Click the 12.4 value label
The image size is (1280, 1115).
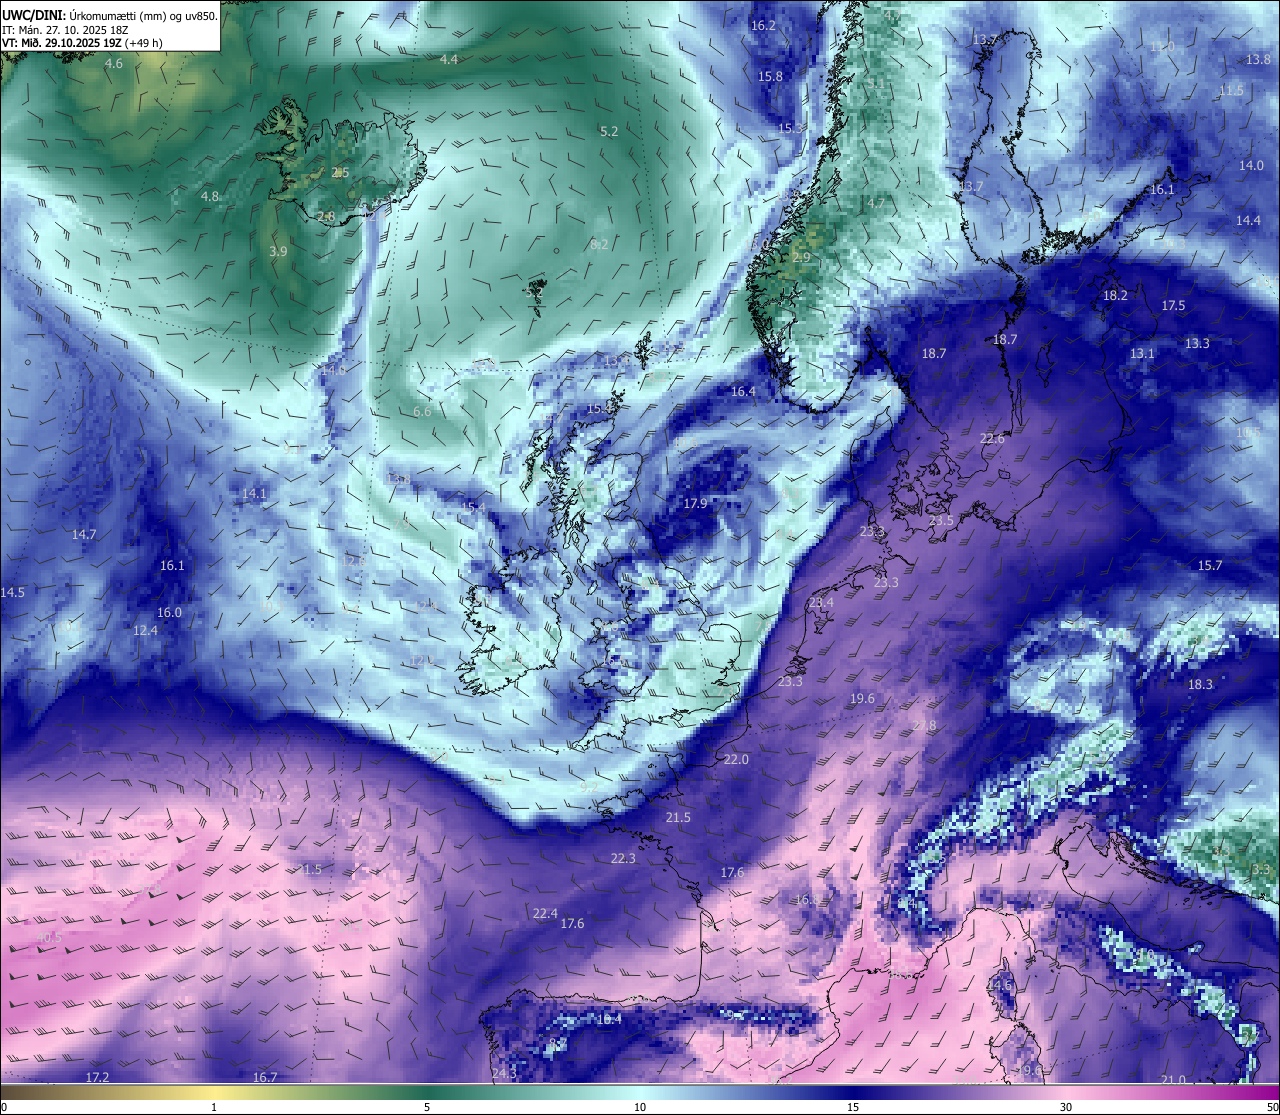(145, 631)
